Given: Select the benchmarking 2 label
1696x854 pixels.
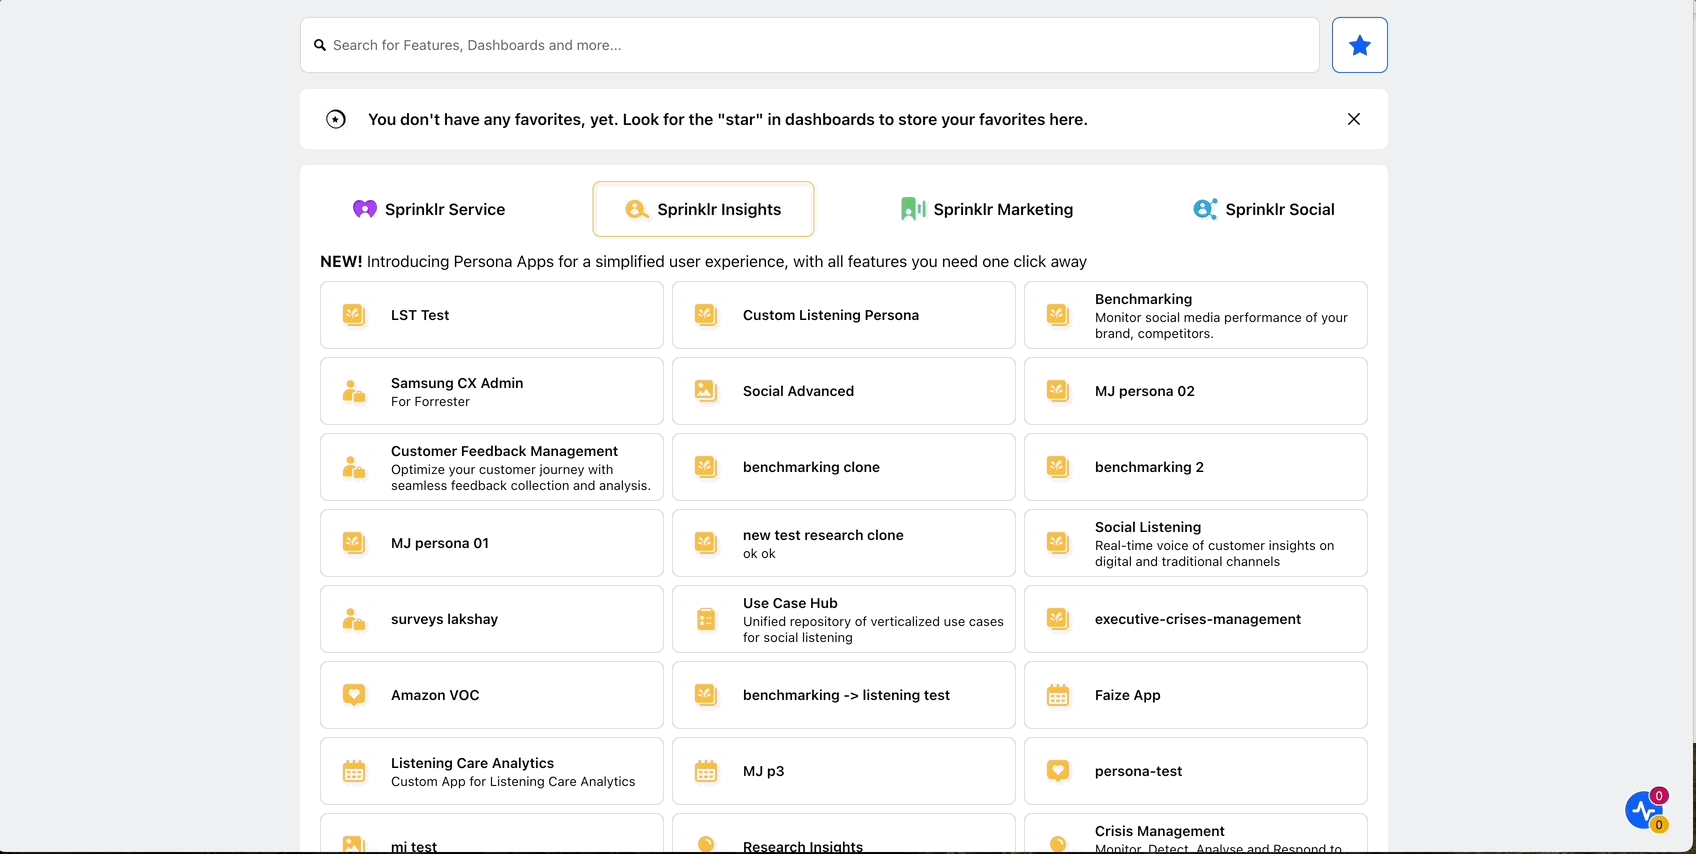Looking at the screenshot, I should (1149, 467).
